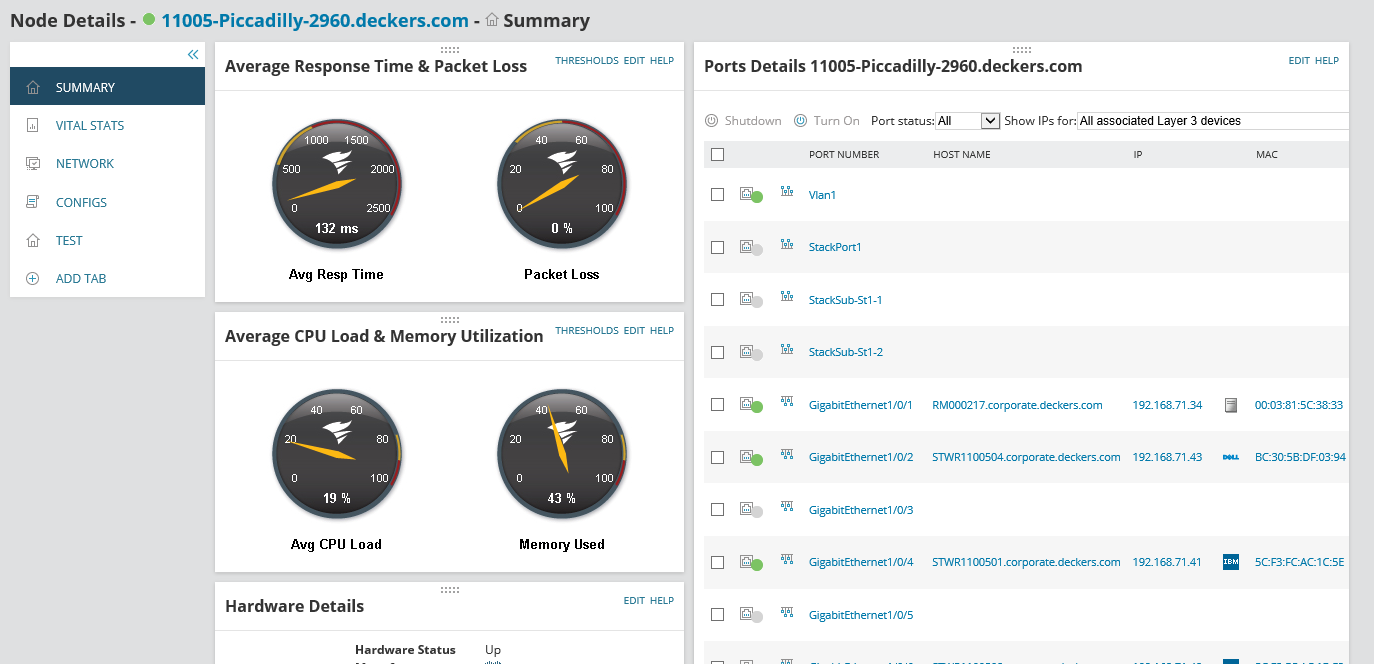Image resolution: width=1374 pixels, height=664 pixels.
Task: Click EDIT on CPU Load & Memory widget
Action: click(x=634, y=330)
